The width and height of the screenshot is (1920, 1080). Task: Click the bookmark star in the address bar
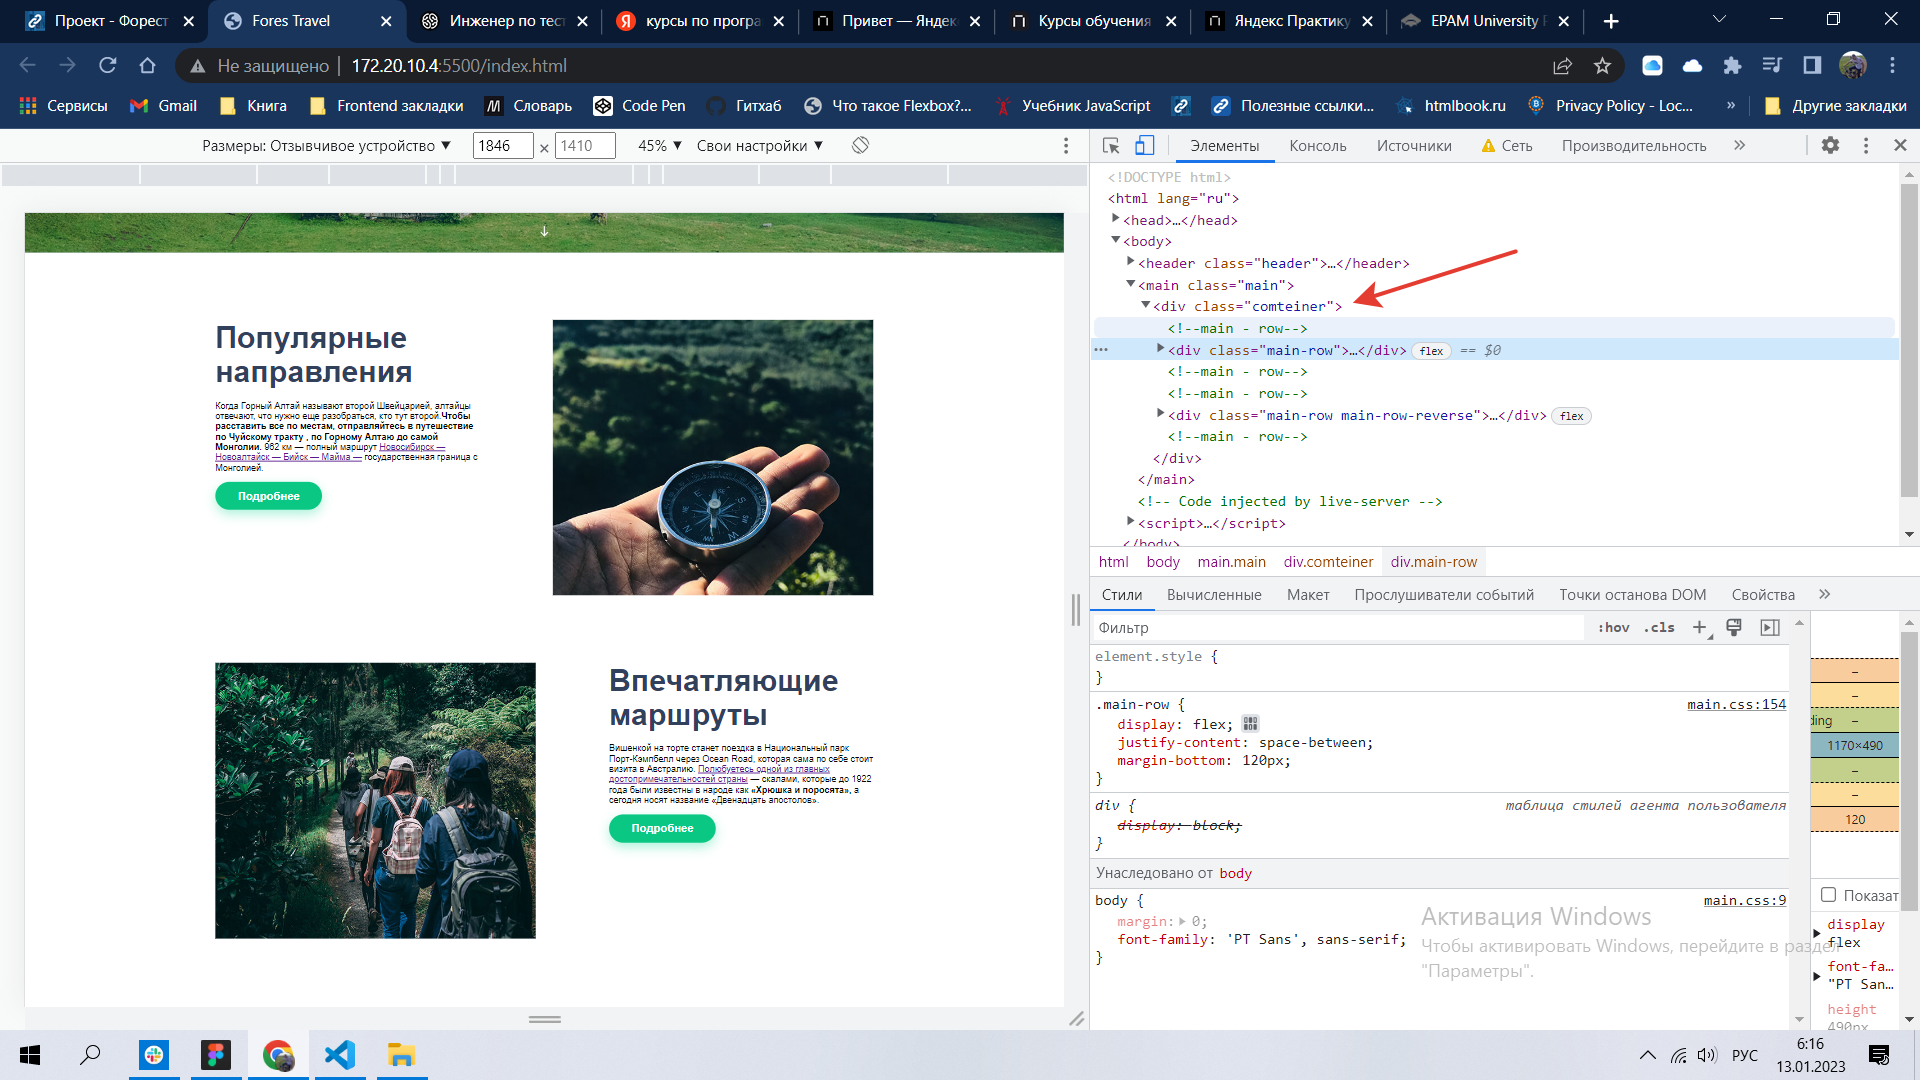tap(1602, 65)
